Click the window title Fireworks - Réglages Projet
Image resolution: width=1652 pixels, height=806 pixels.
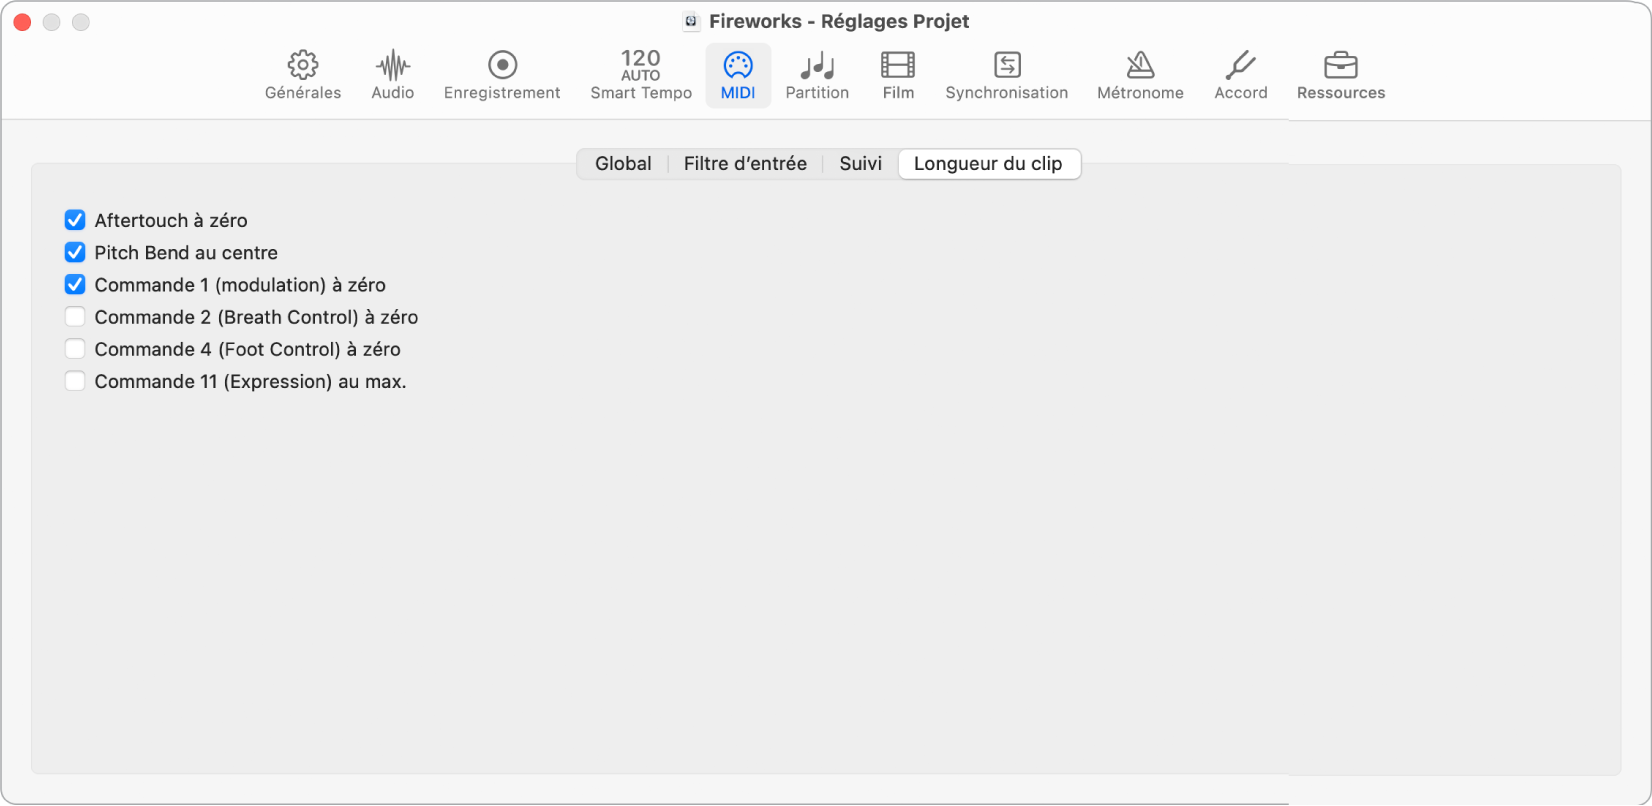coord(839,21)
